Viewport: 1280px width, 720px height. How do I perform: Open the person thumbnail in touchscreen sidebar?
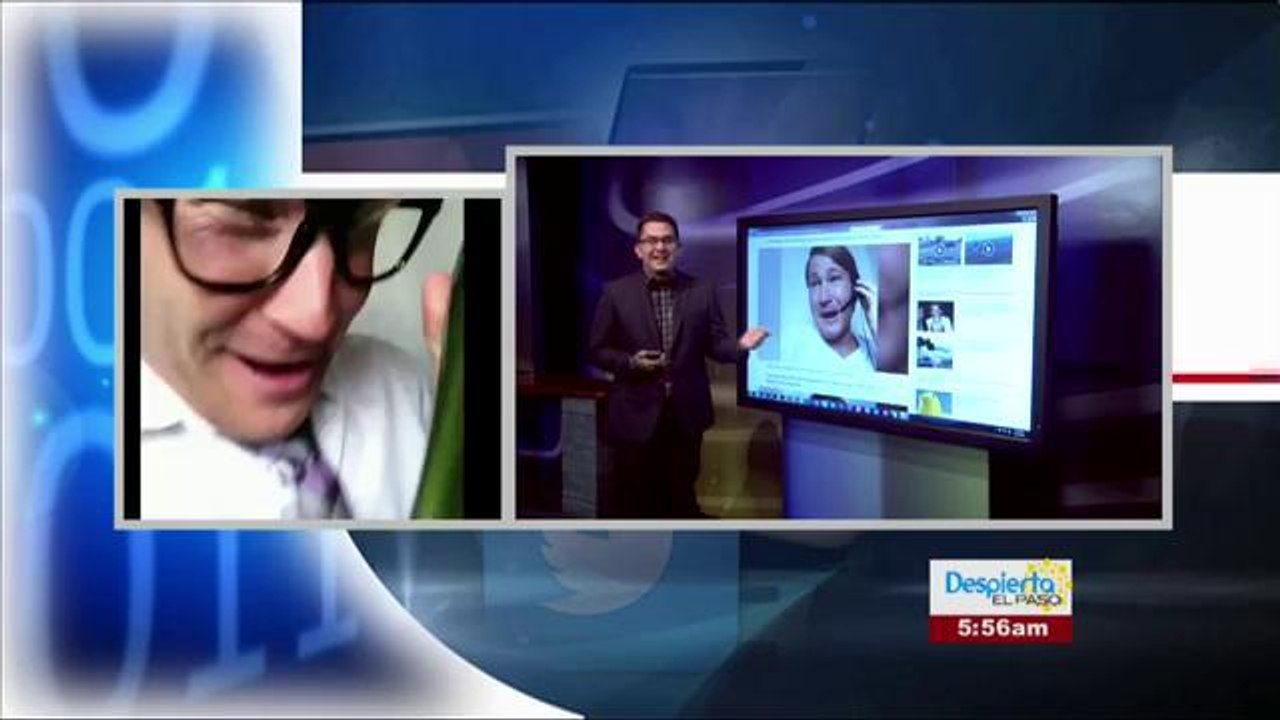[x=935, y=316]
